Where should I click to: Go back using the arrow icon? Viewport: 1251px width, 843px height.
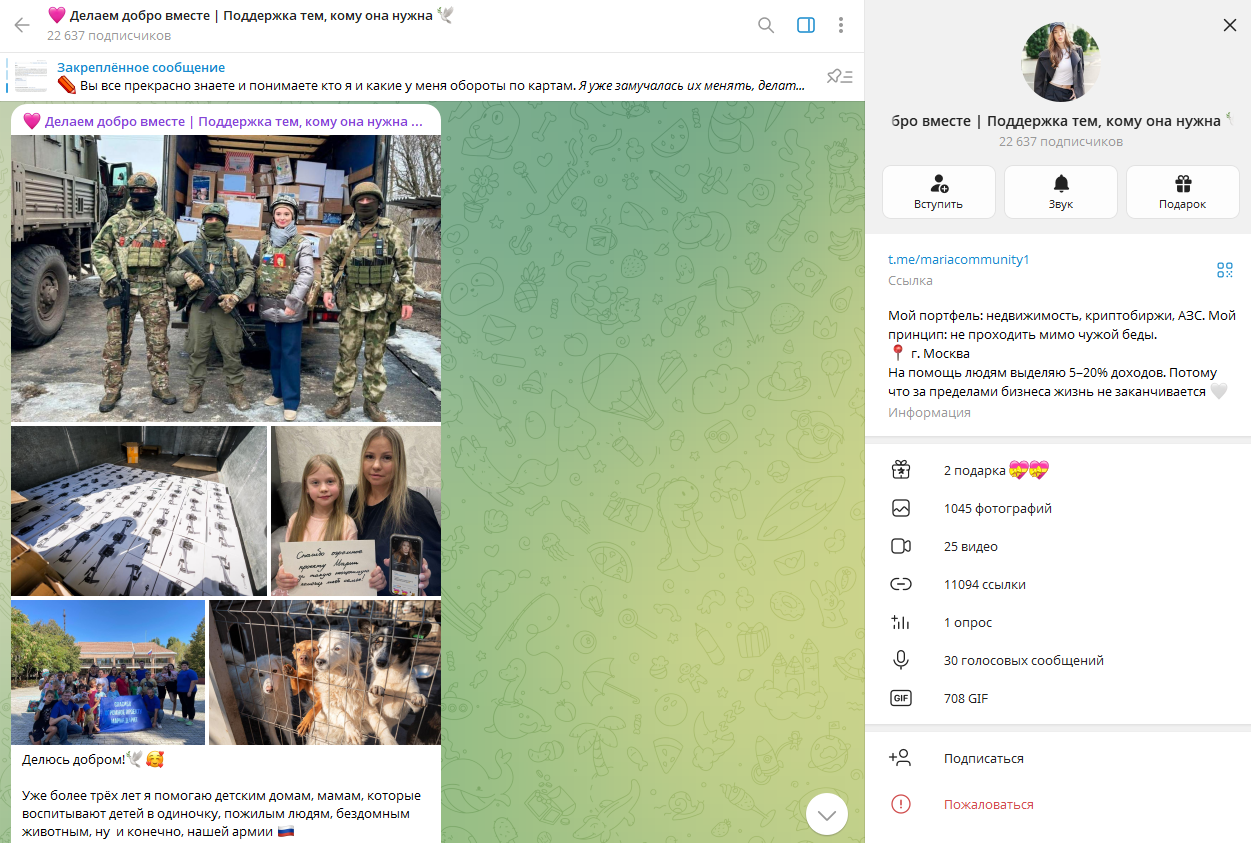22,26
